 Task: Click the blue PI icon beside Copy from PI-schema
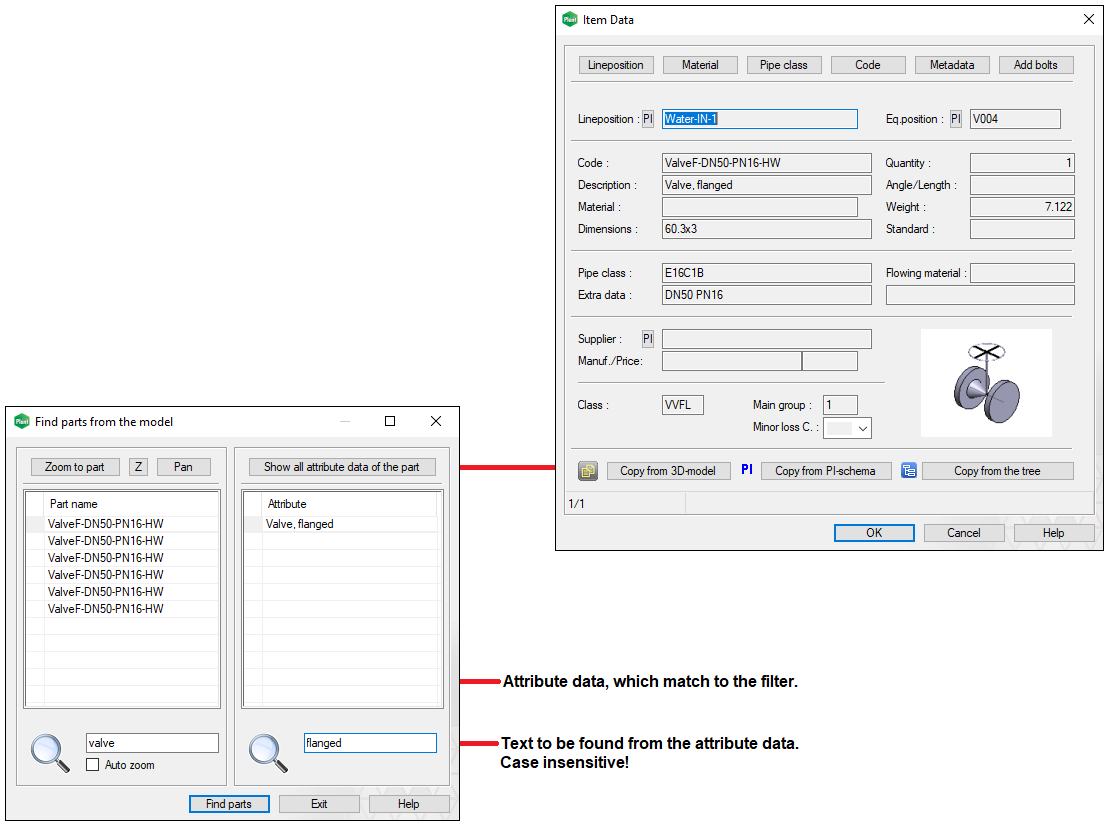[747, 470]
